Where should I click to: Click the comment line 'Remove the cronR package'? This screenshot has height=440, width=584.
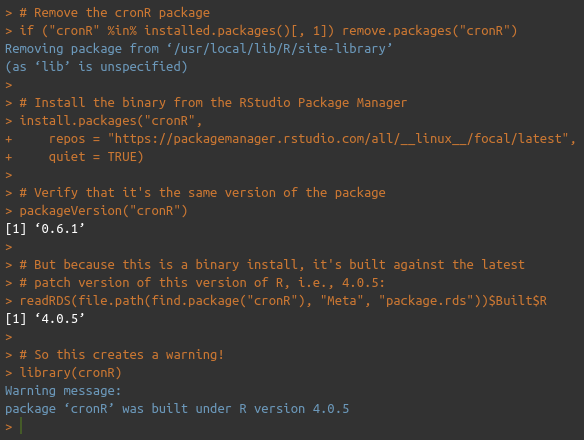tap(115, 13)
